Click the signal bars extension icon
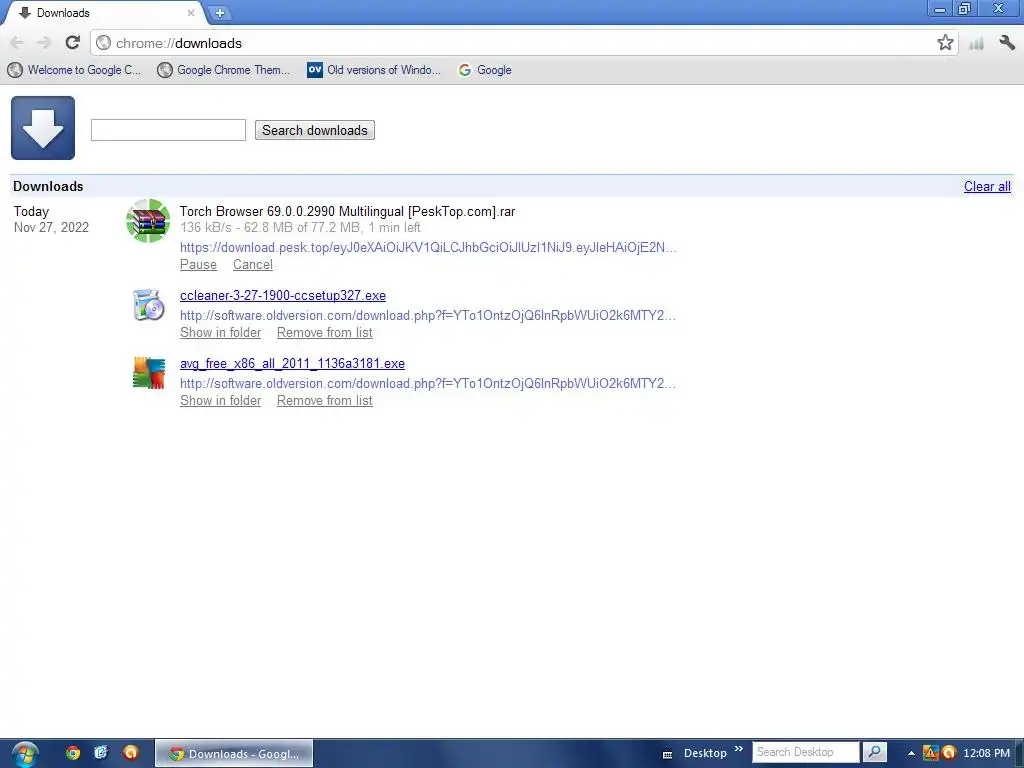This screenshot has width=1024, height=768. click(976, 44)
